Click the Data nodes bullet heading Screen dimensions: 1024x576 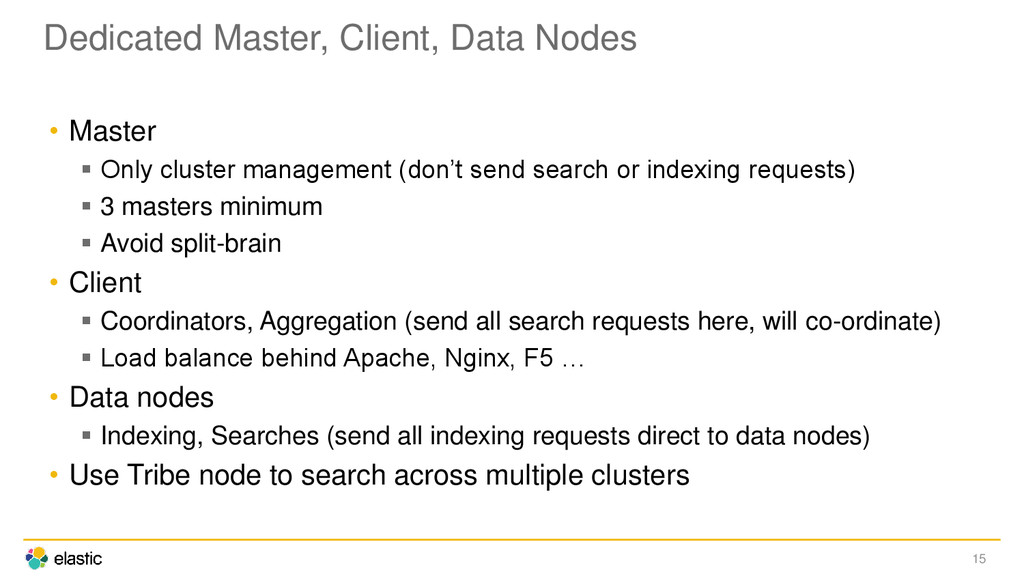pyautogui.click(x=141, y=398)
